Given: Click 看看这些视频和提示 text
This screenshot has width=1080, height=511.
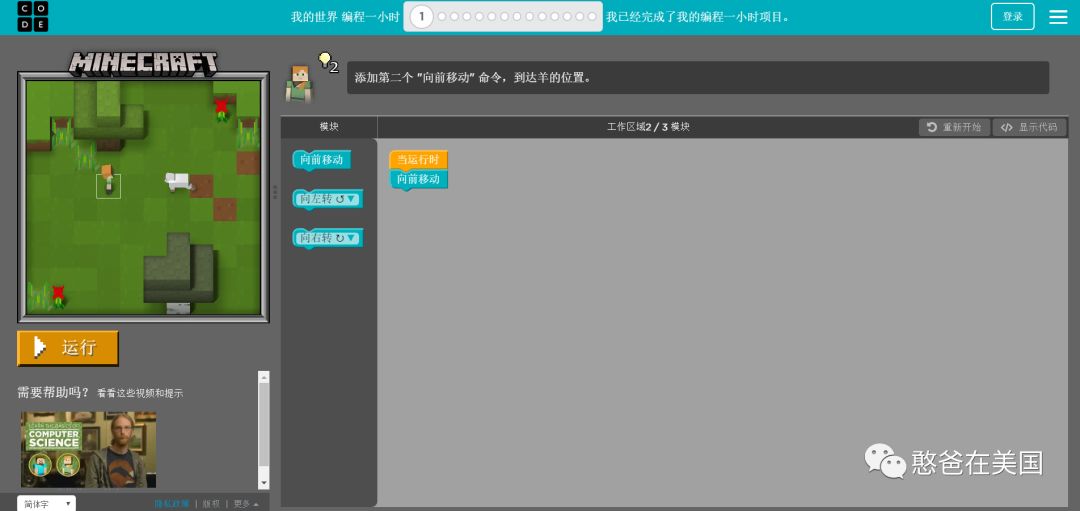Looking at the screenshot, I should pyautogui.click(x=140, y=393).
